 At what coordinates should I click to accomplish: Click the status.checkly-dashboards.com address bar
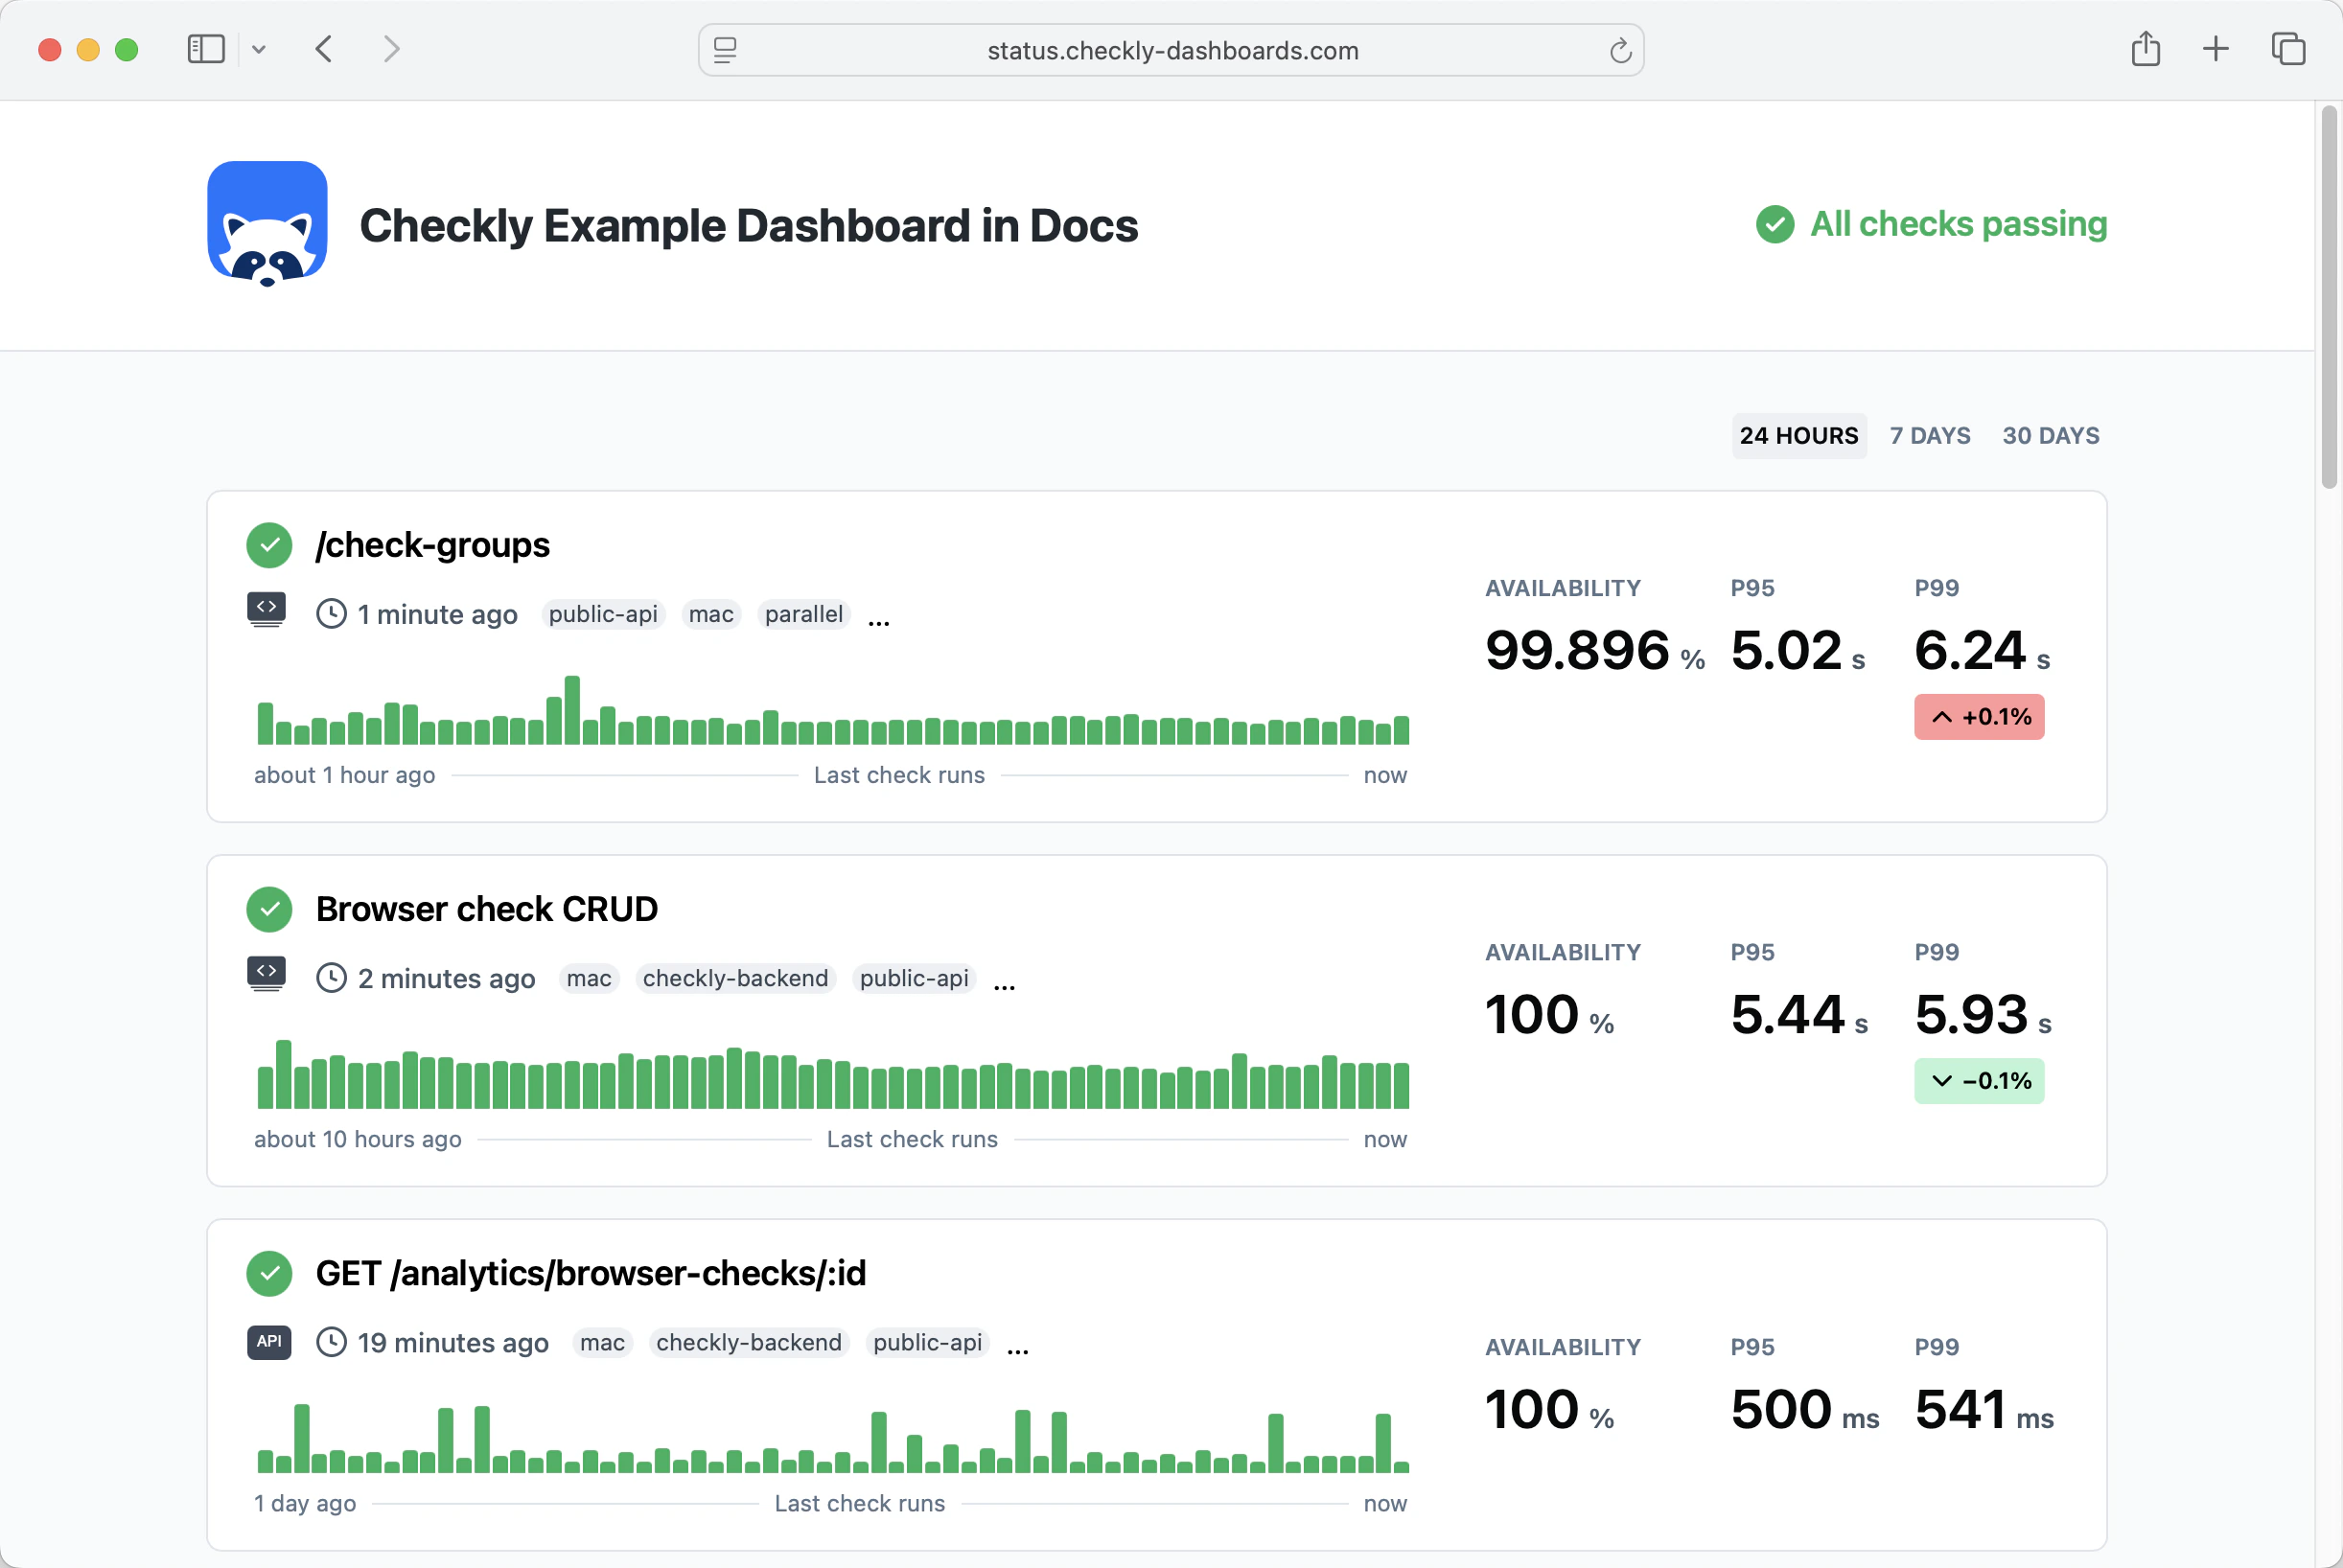tap(1172, 50)
